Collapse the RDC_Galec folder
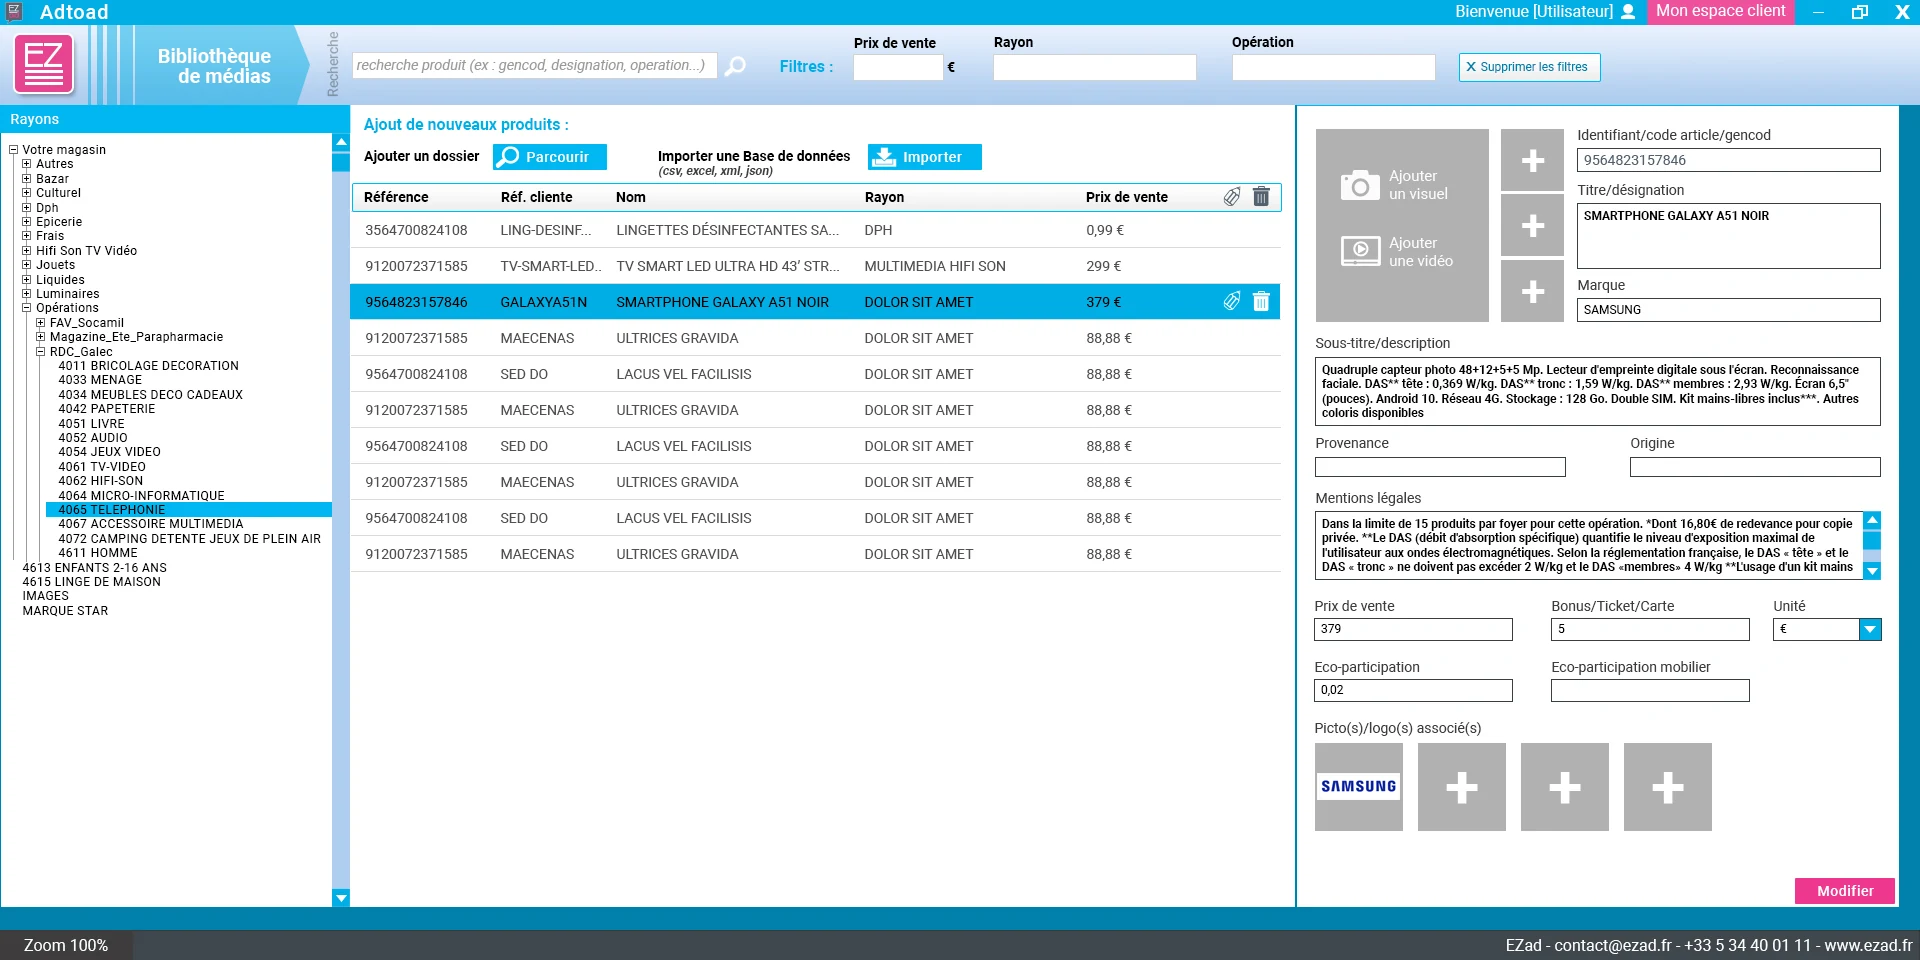Image resolution: width=1920 pixels, height=960 pixels. pos(41,352)
